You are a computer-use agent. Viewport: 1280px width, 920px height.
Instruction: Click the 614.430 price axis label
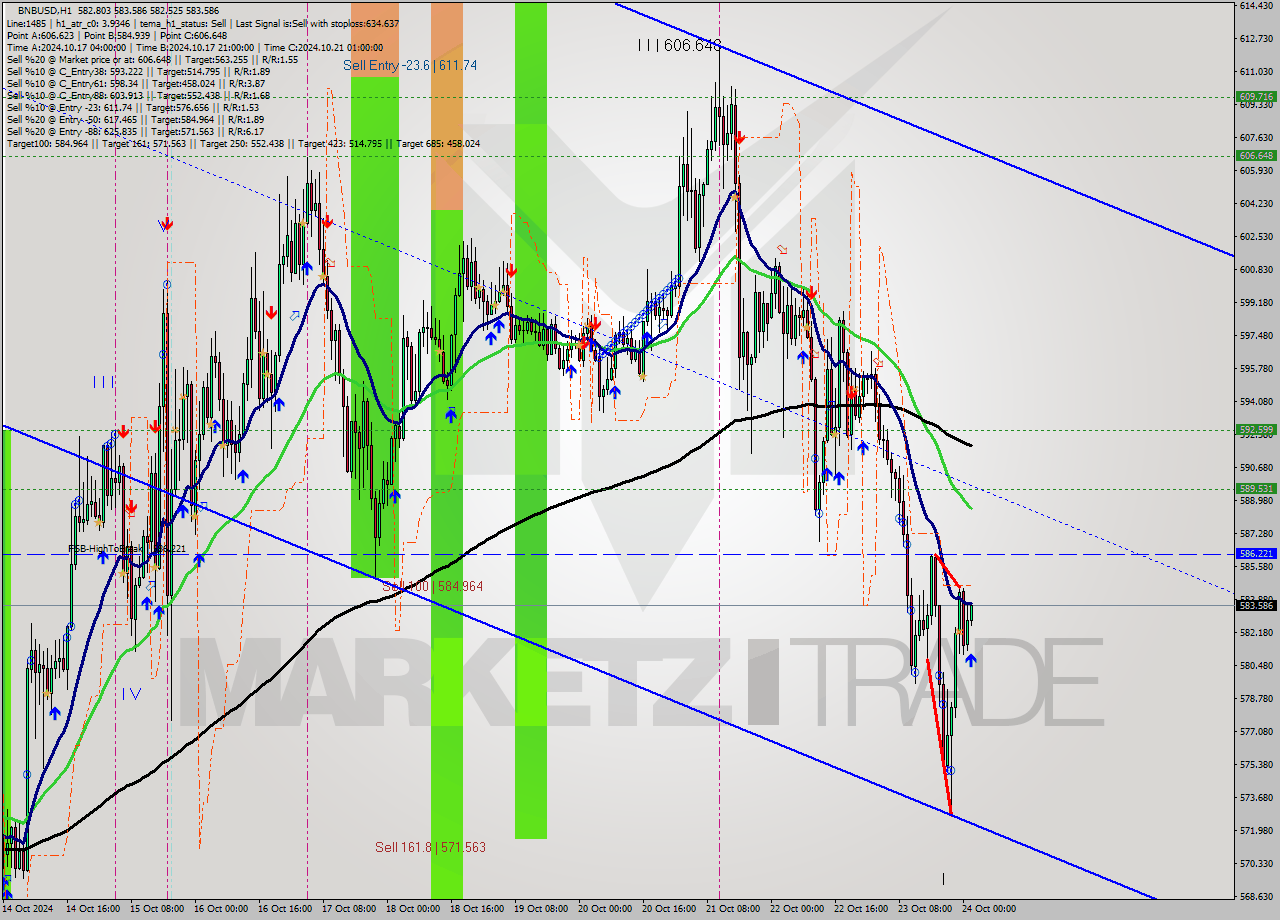(1256, 6)
